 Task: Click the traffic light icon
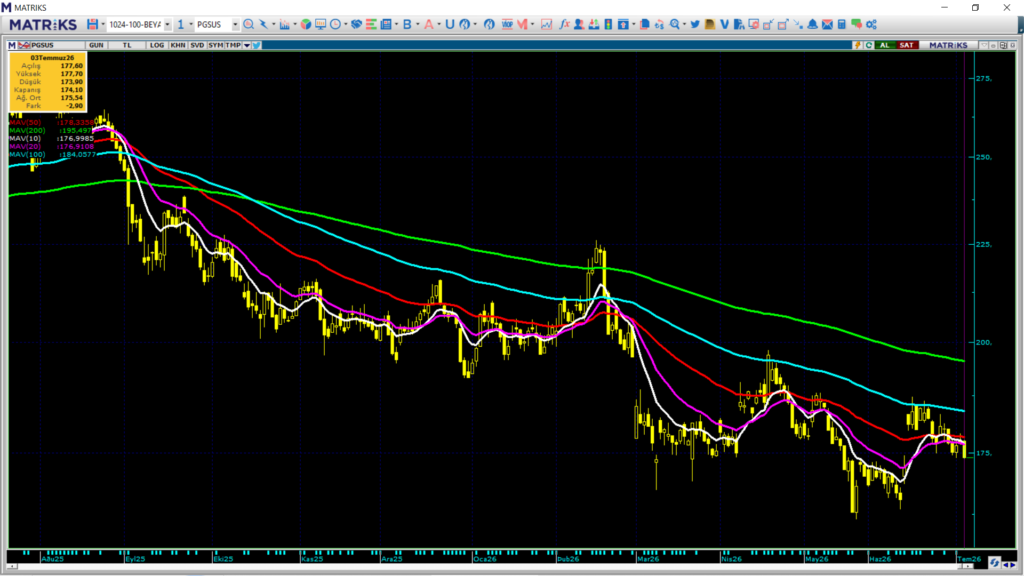[608, 24]
